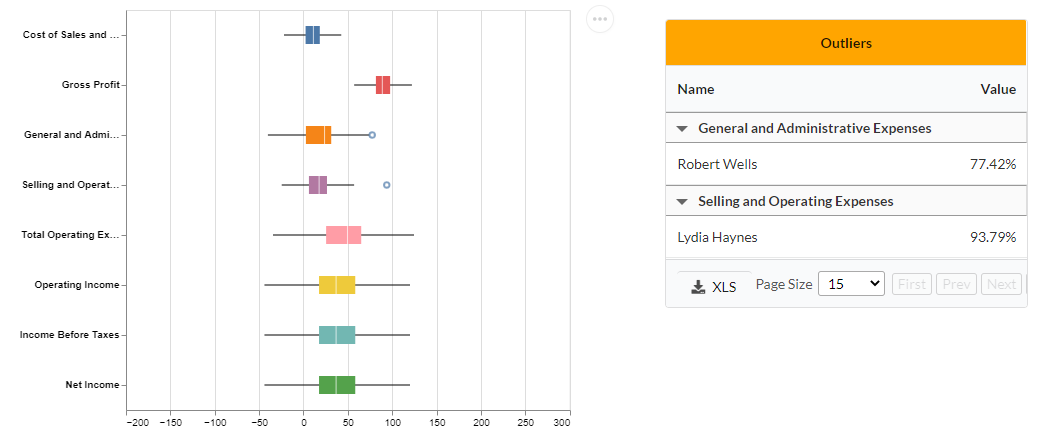The width and height of the screenshot is (1049, 434).
Task: Click the yellow Operating Income box
Action: [x=337, y=285]
